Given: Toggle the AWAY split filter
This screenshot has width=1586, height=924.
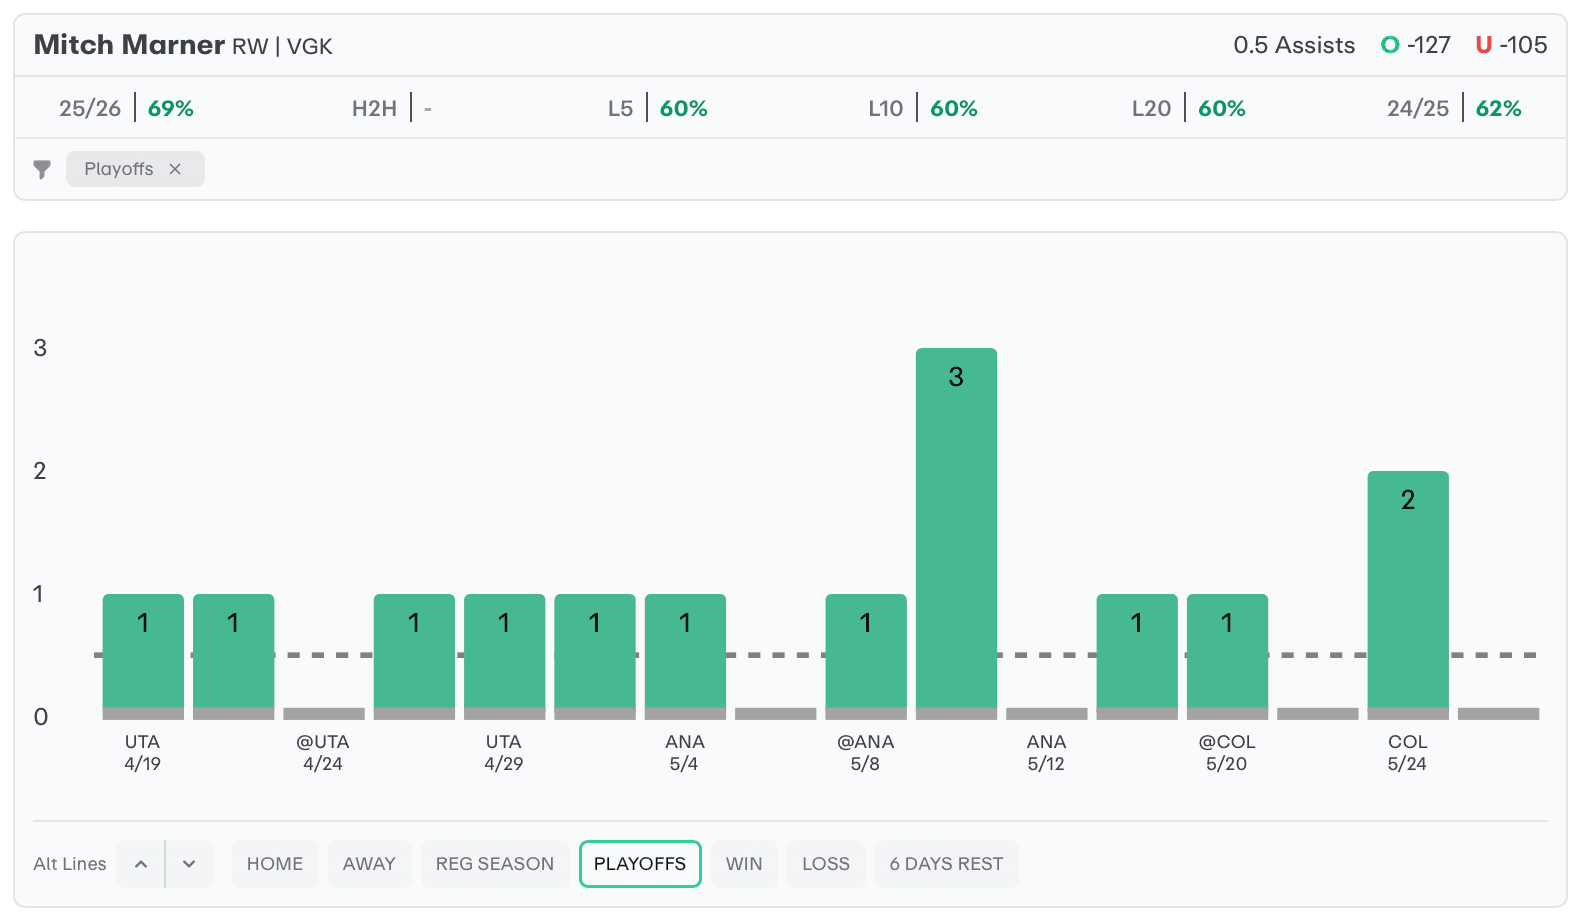Looking at the screenshot, I should pos(369,864).
